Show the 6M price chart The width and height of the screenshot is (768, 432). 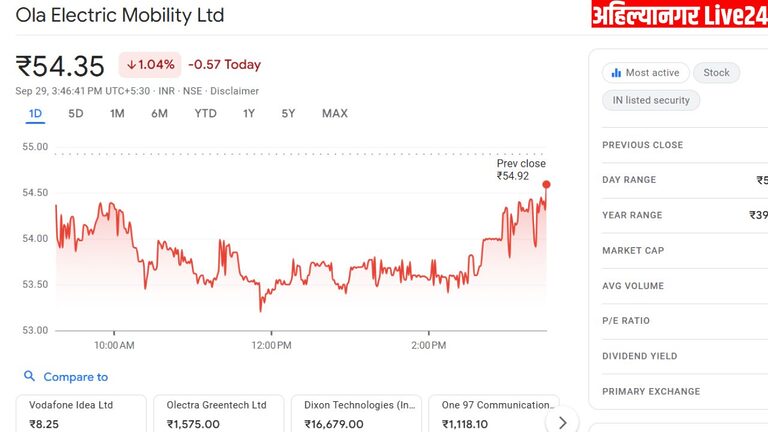point(159,113)
